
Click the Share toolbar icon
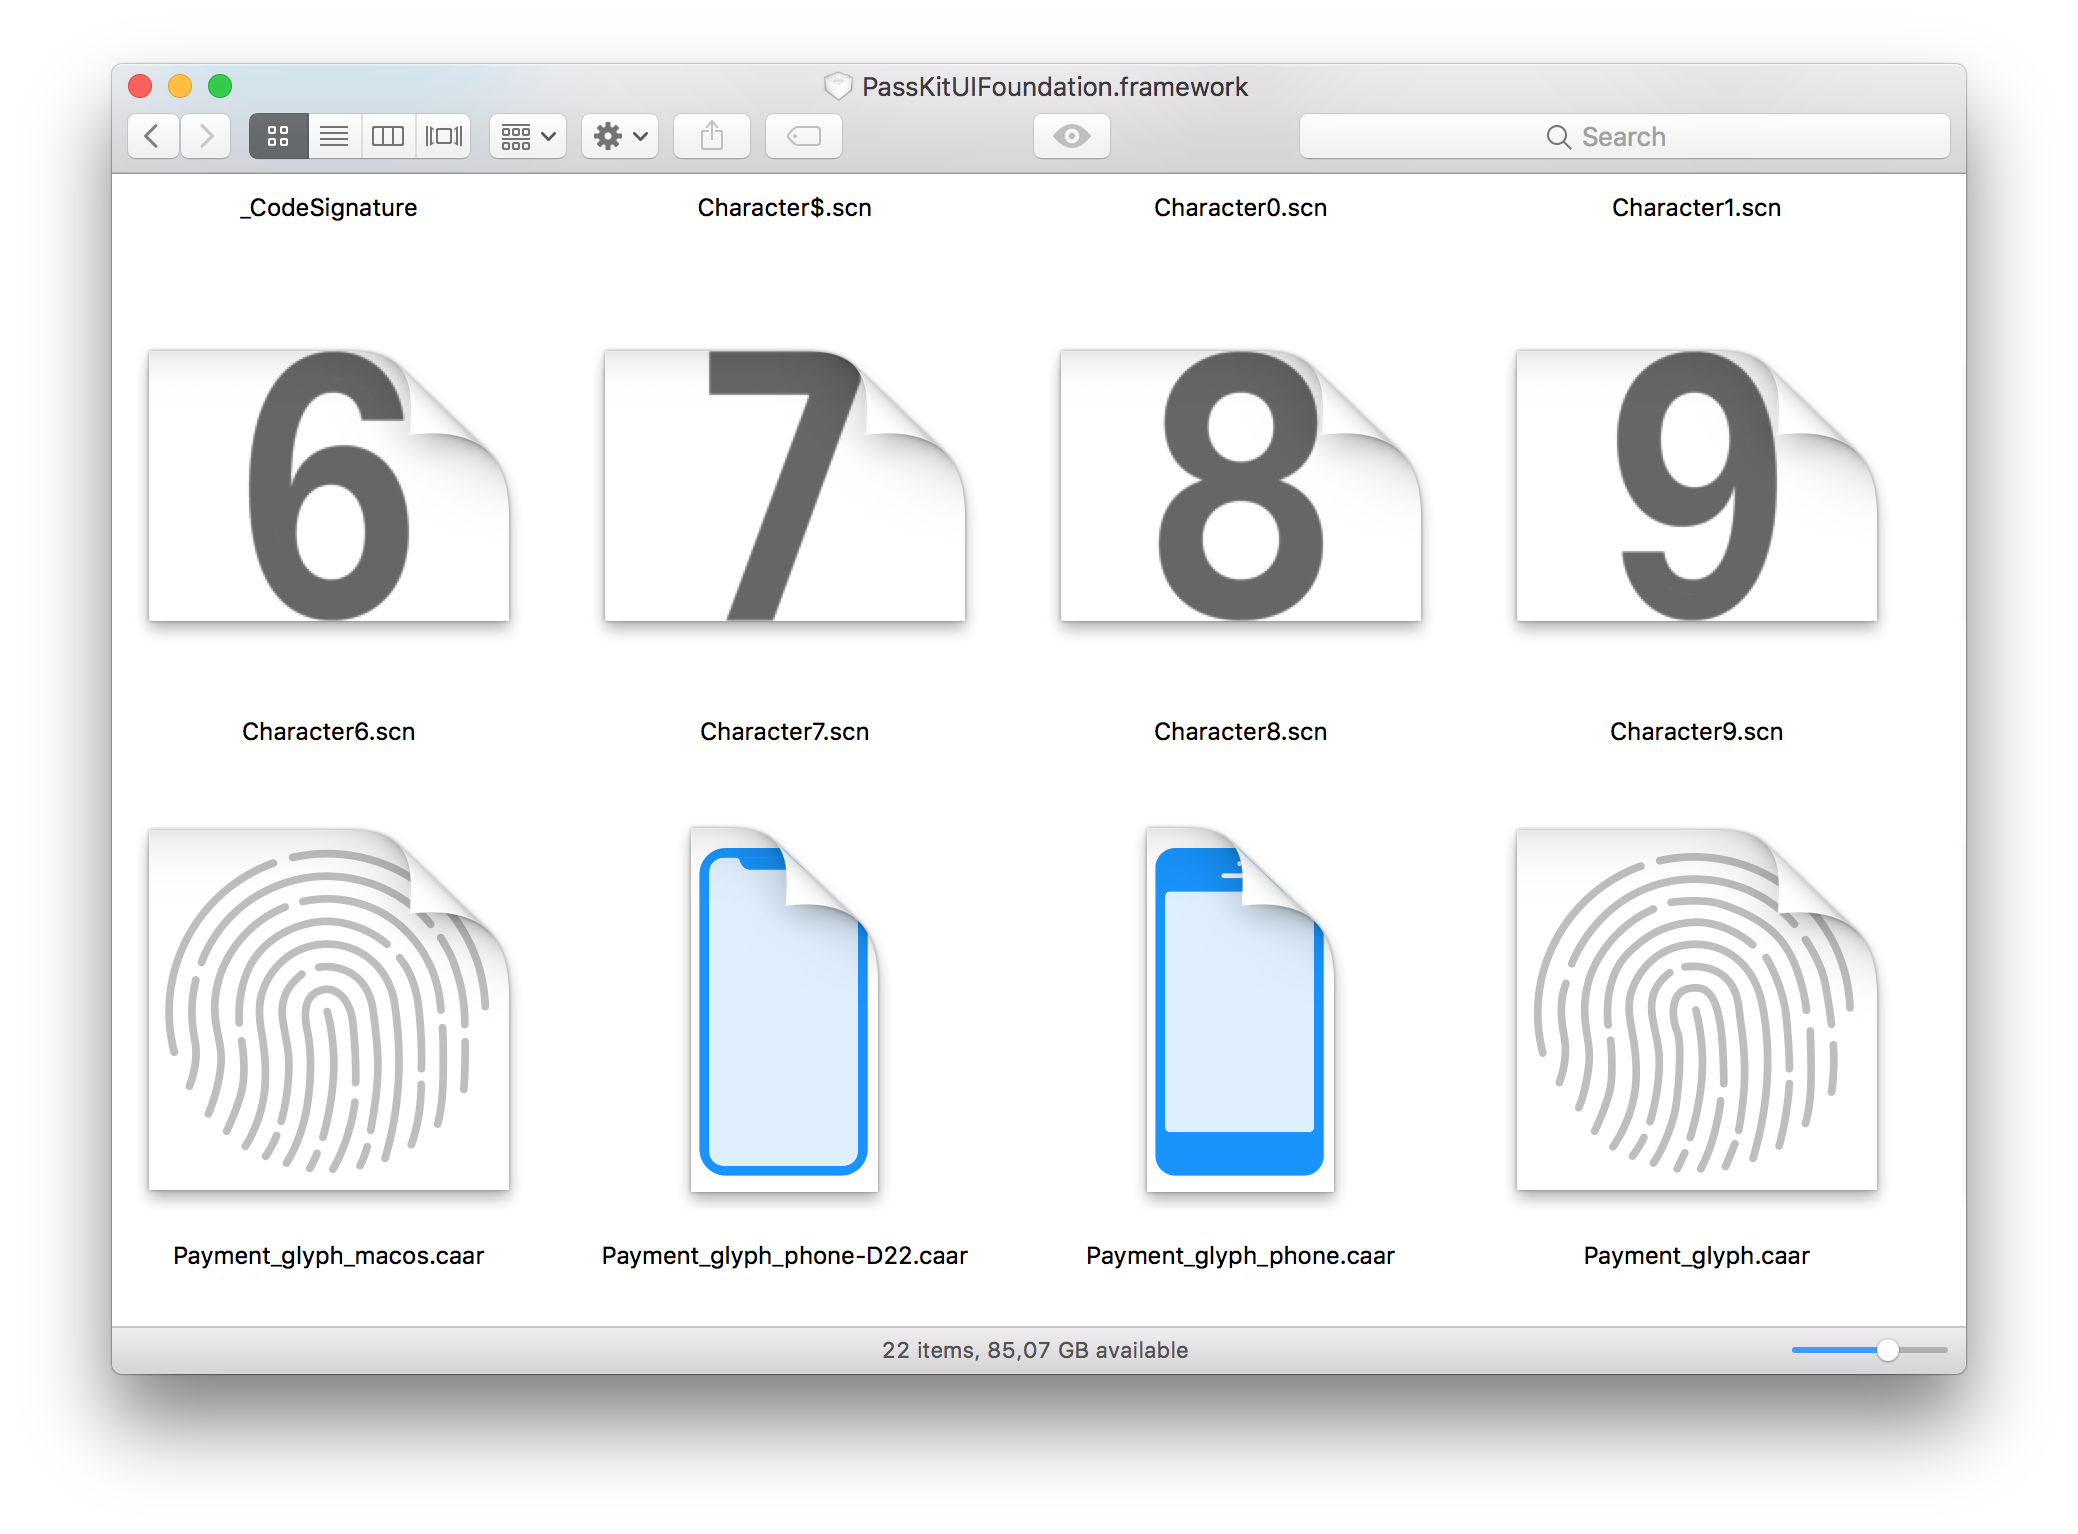pos(712,136)
